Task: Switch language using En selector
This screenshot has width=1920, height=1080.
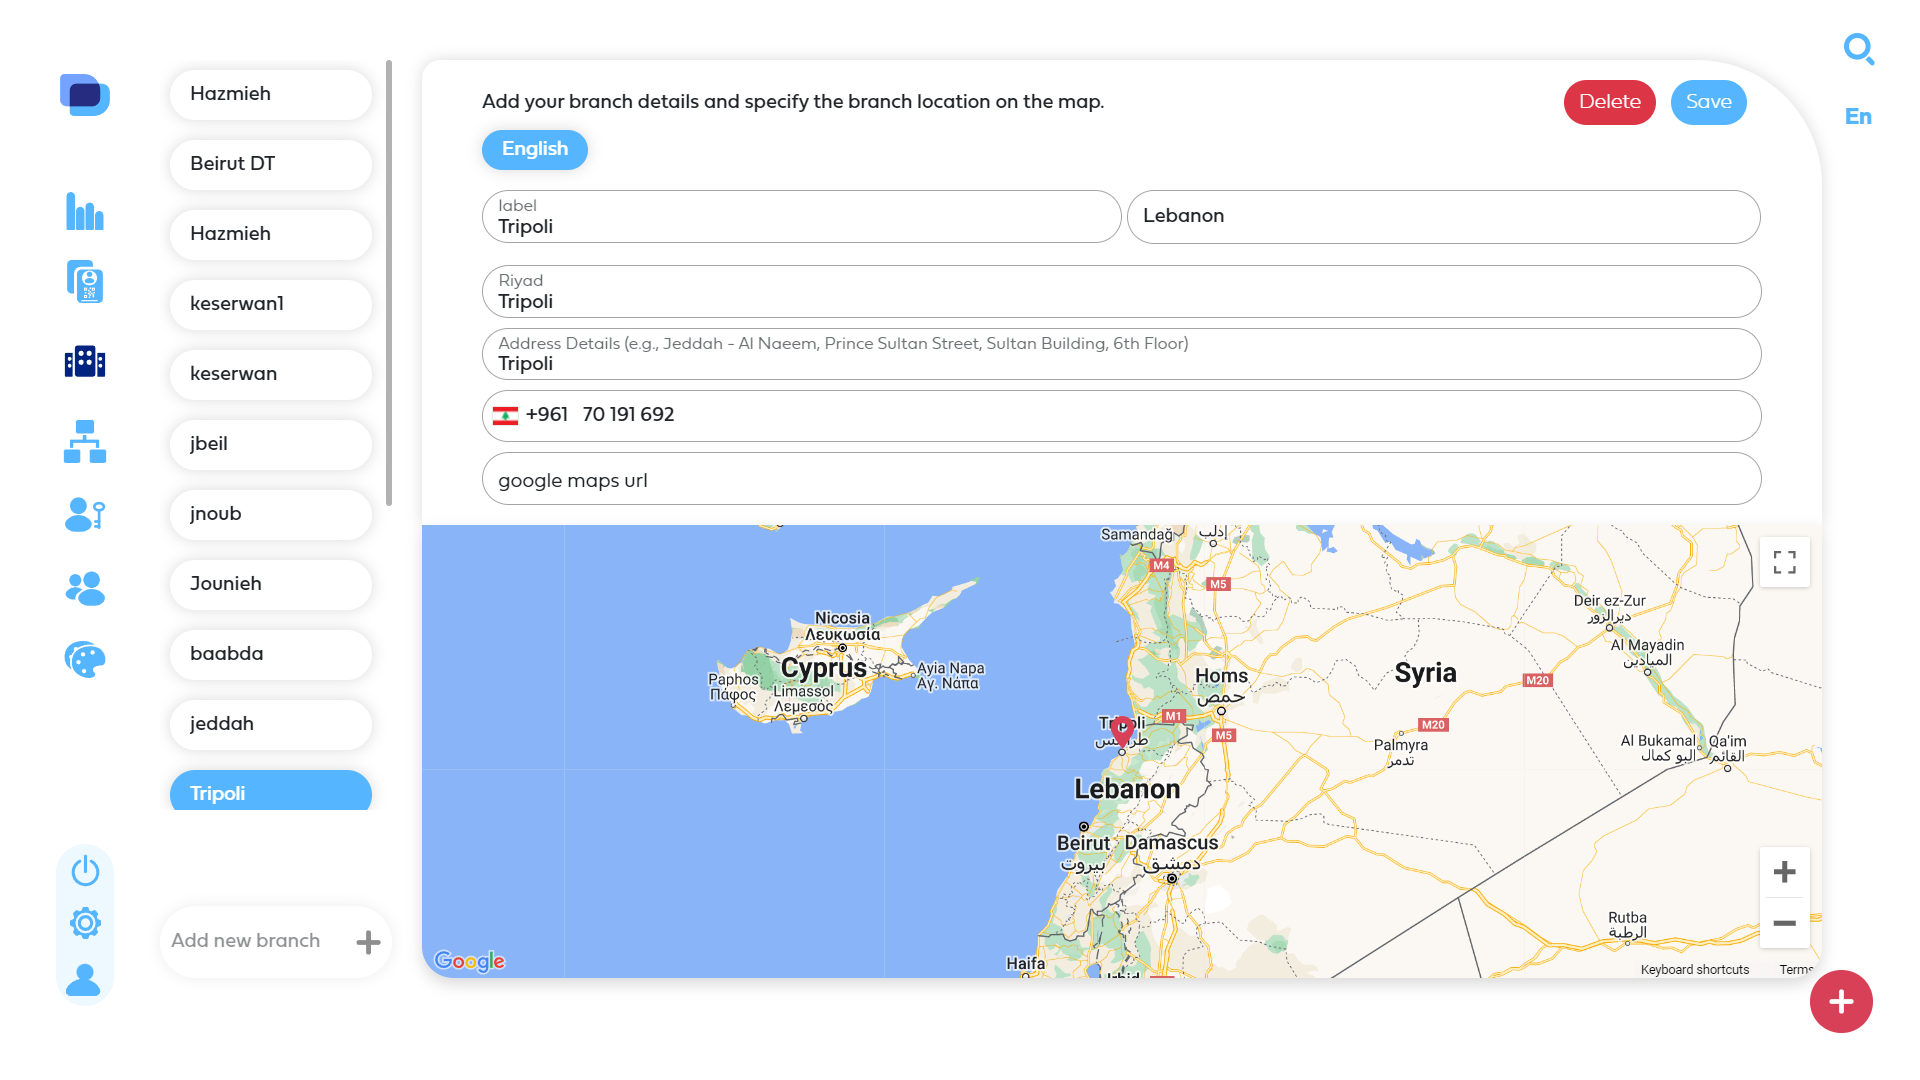Action: (1858, 117)
